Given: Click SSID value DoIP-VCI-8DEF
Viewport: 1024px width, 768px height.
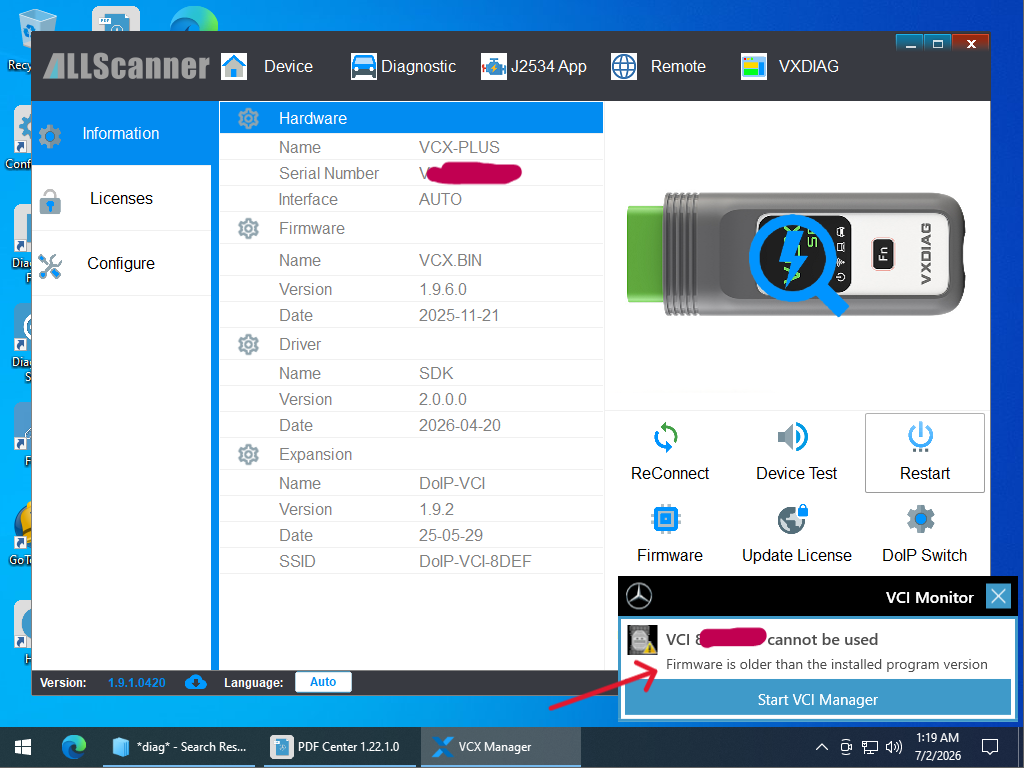Looking at the screenshot, I should 475,561.
